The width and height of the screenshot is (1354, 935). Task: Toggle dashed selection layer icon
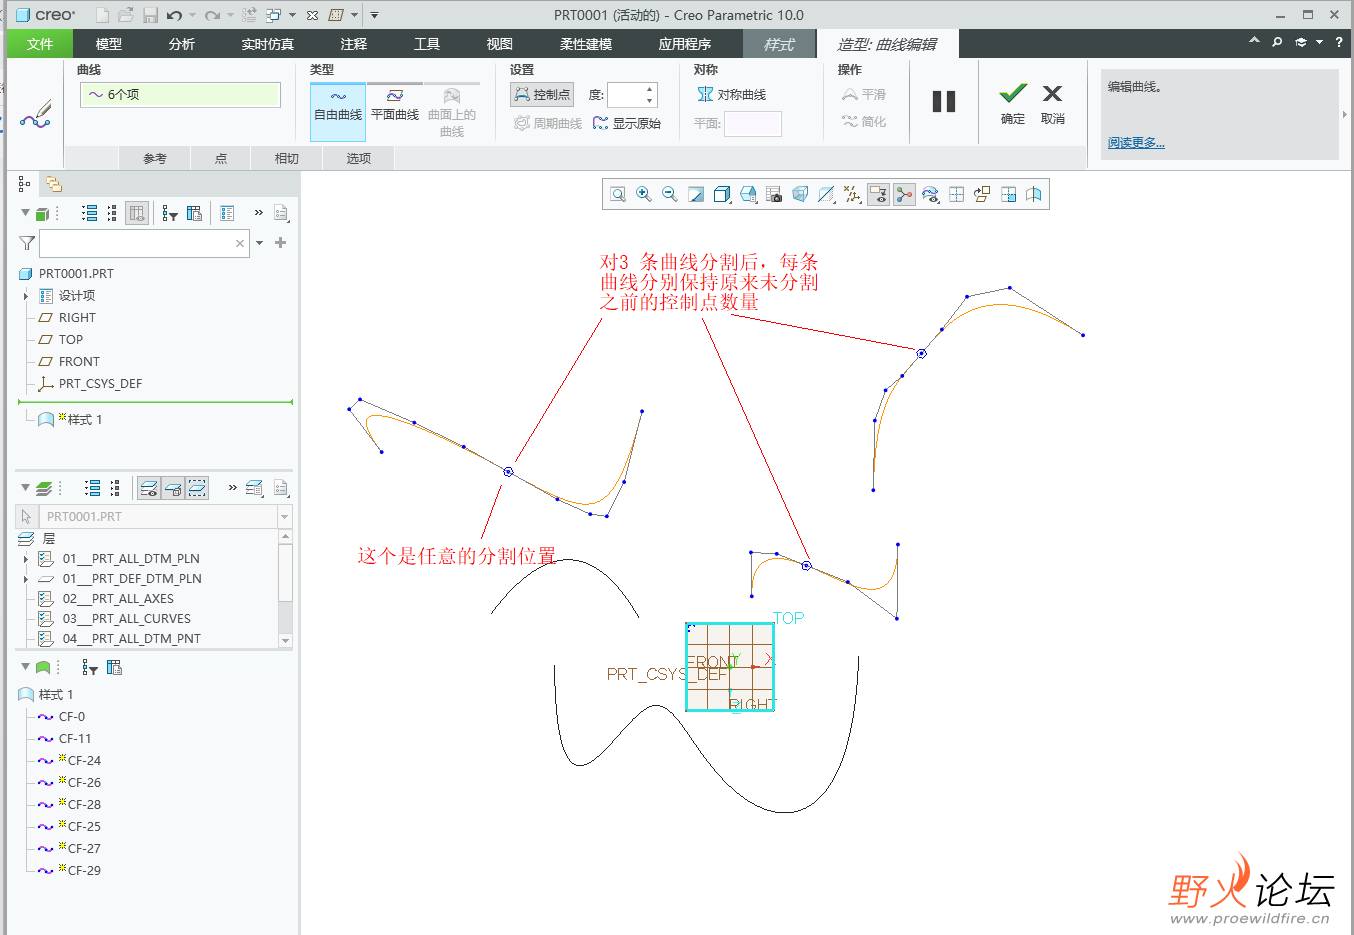[x=198, y=488]
